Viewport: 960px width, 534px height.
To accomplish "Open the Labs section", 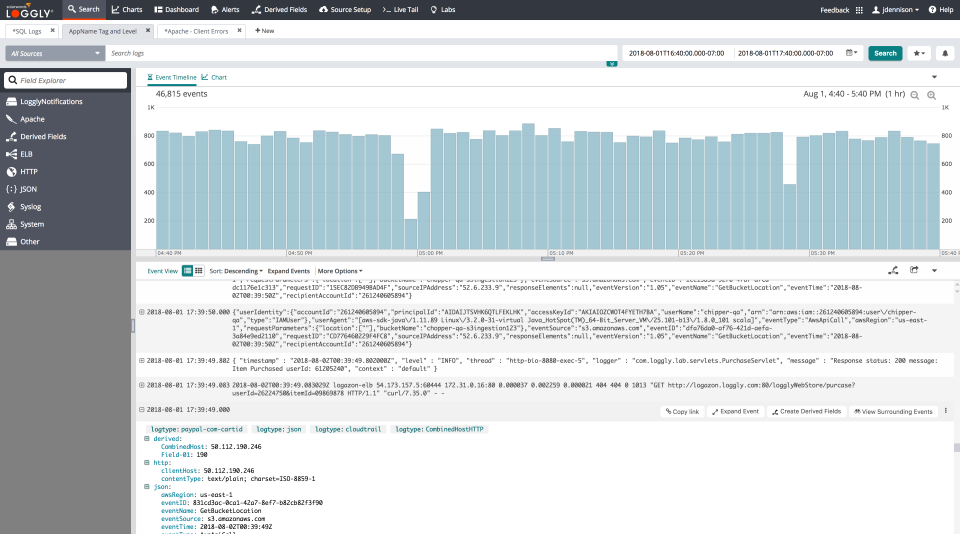I will pos(443,9).
